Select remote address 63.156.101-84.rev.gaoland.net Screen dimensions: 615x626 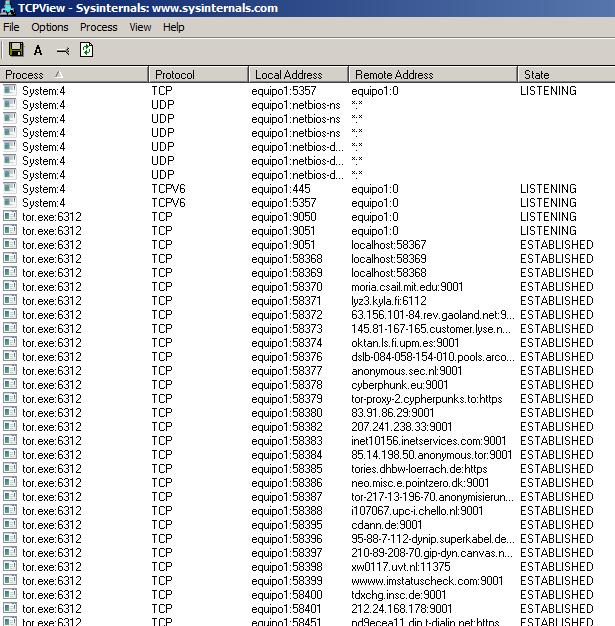coord(432,315)
